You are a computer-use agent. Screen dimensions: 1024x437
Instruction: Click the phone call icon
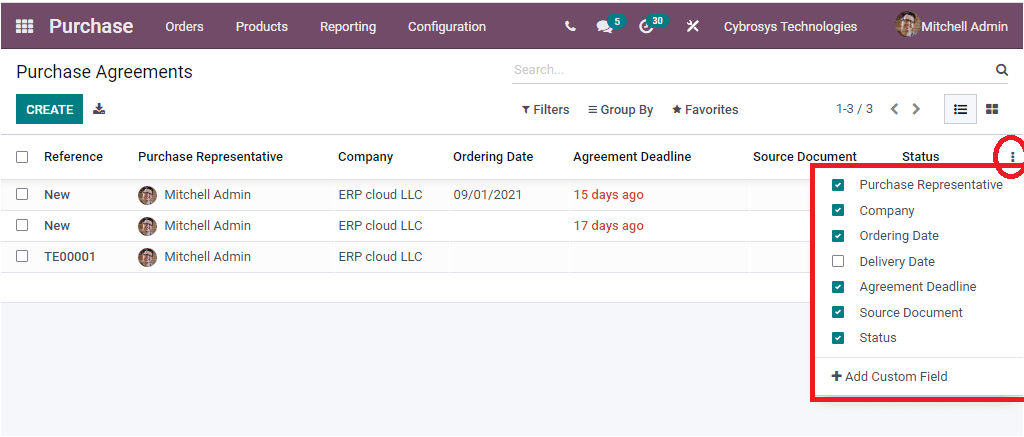point(570,27)
